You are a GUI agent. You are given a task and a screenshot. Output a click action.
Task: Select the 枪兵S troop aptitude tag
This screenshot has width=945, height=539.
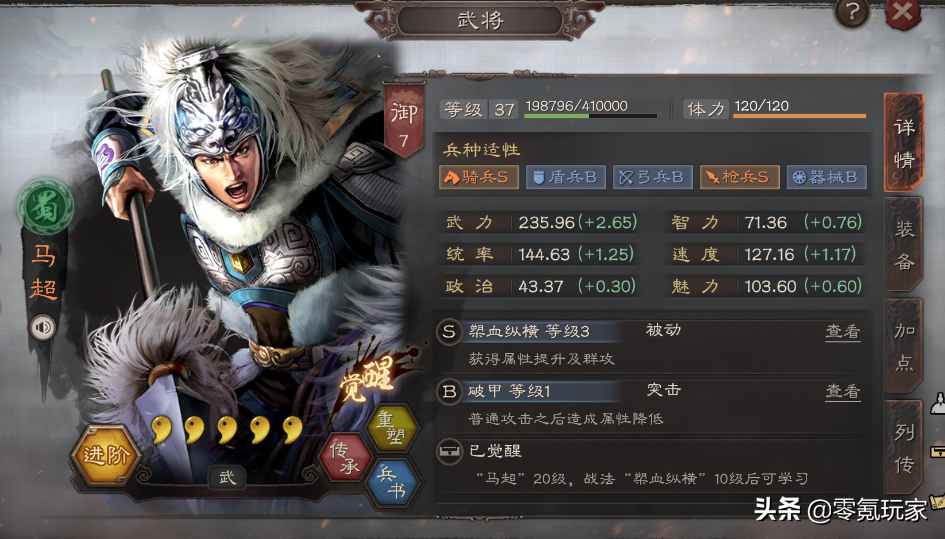[739, 177]
